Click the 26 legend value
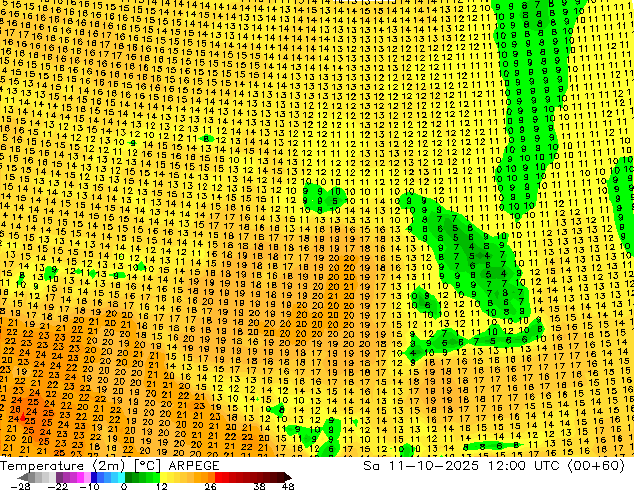The image size is (634, 490). [210, 486]
